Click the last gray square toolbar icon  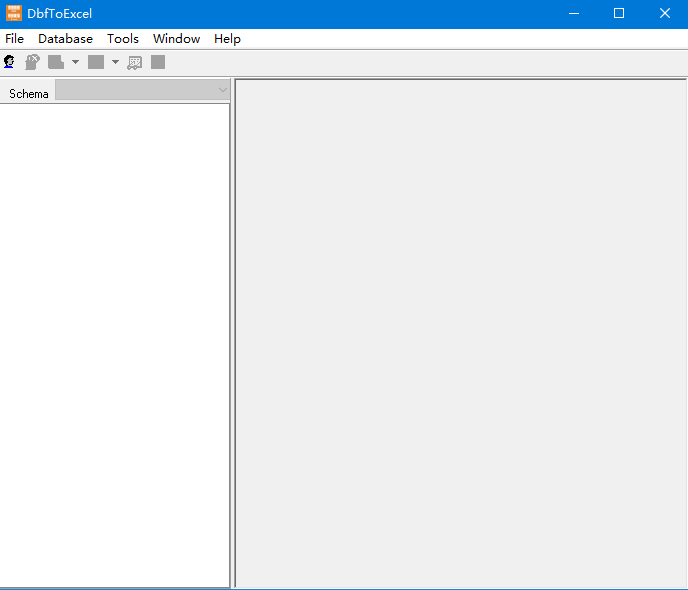tap(158, 62)
